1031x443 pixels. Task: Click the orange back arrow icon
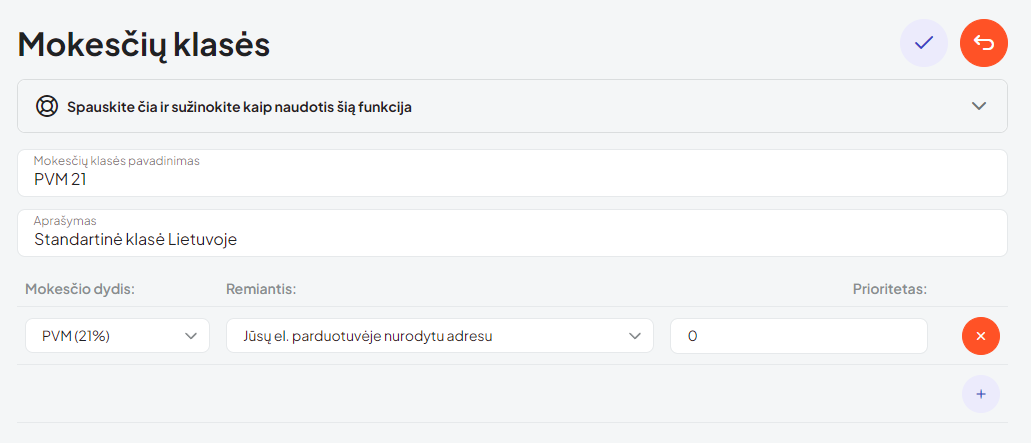(x=984, y=43)
